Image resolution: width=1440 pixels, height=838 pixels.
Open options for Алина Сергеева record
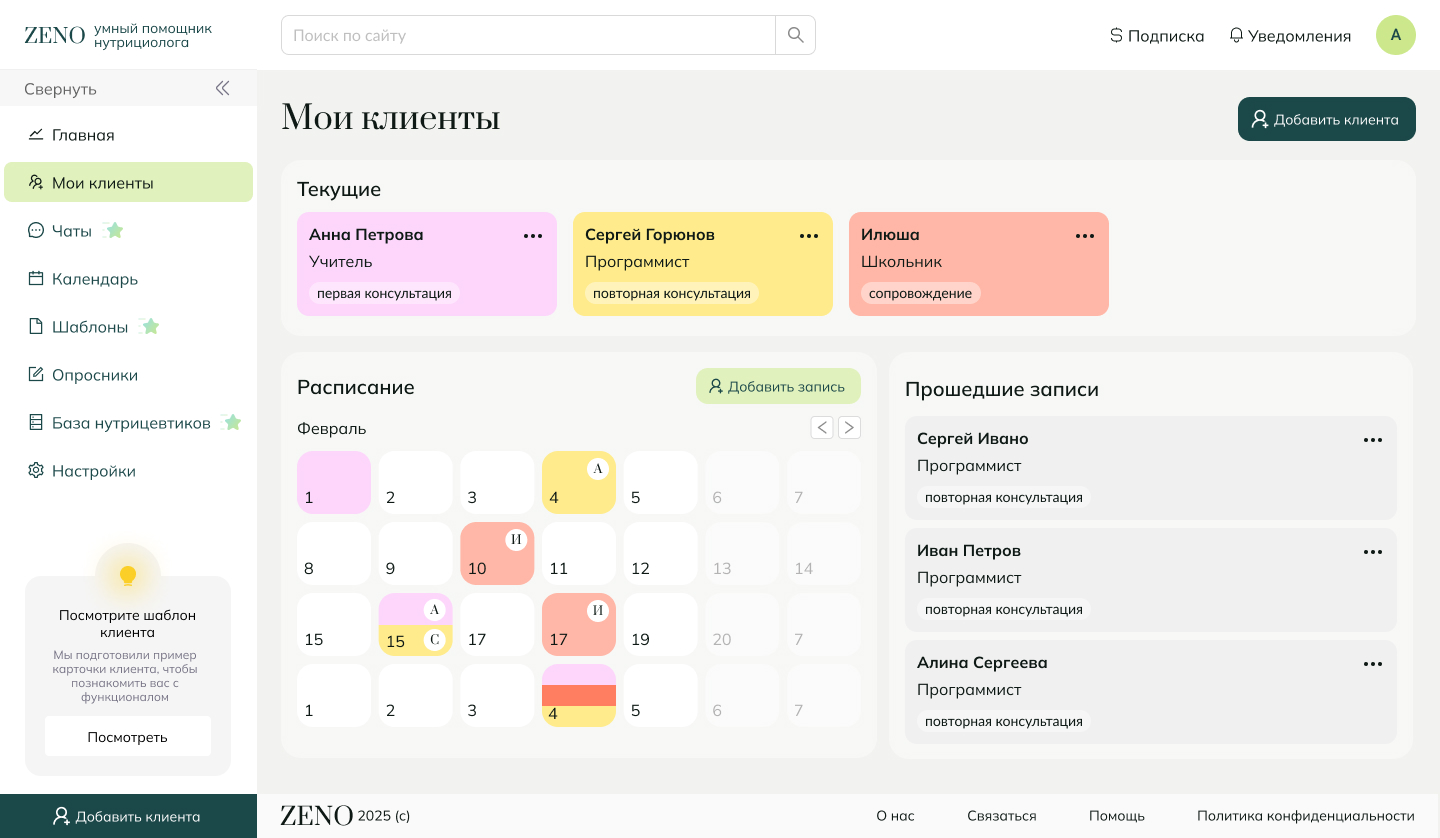click(1373, 664)
